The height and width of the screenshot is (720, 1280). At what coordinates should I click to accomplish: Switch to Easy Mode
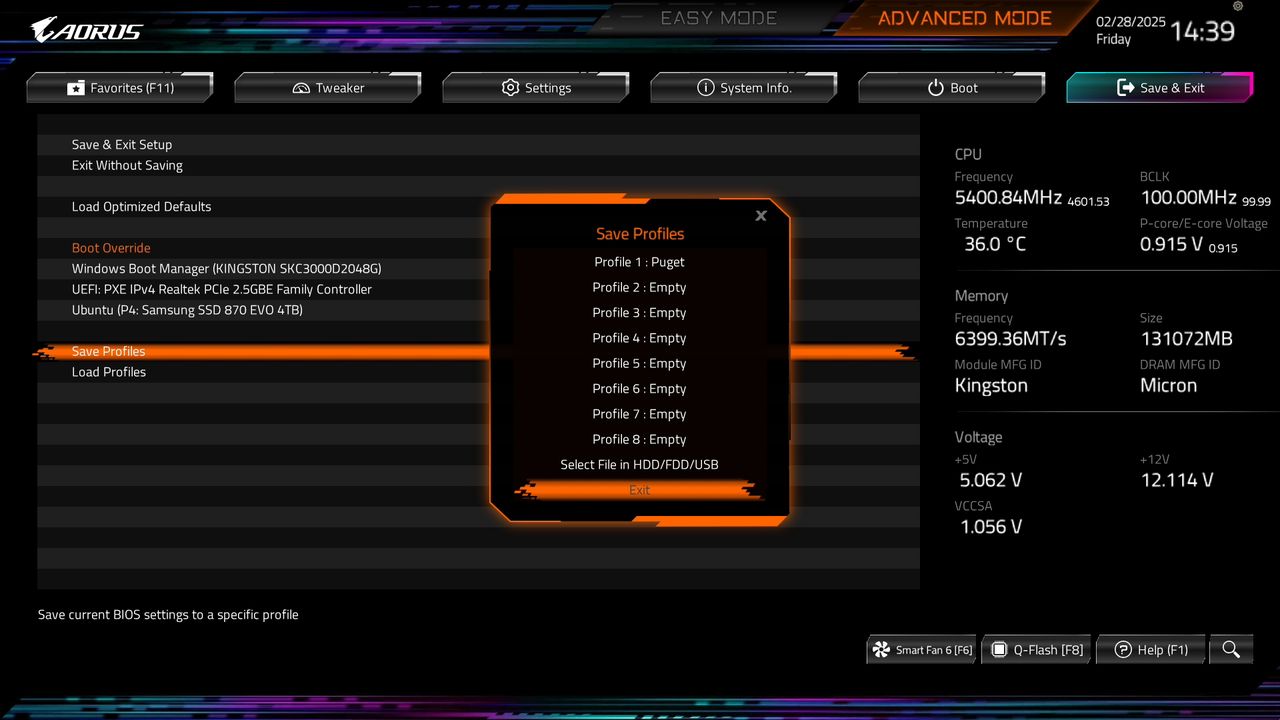click(719, 18)
